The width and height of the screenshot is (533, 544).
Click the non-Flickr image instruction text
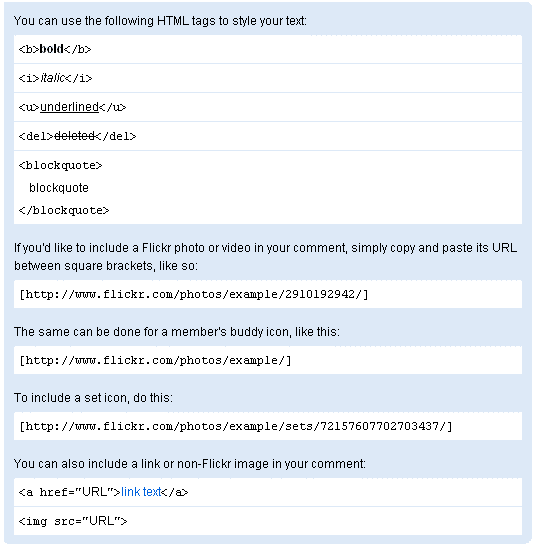[x=190, y=464]
